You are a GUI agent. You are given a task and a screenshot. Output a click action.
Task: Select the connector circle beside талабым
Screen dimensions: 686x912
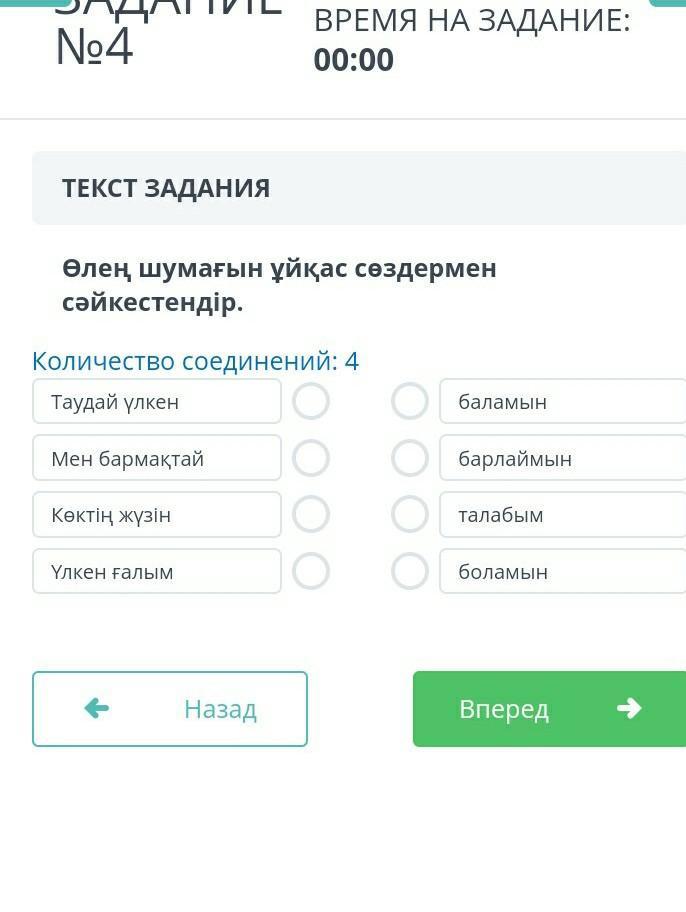[410, 515]
